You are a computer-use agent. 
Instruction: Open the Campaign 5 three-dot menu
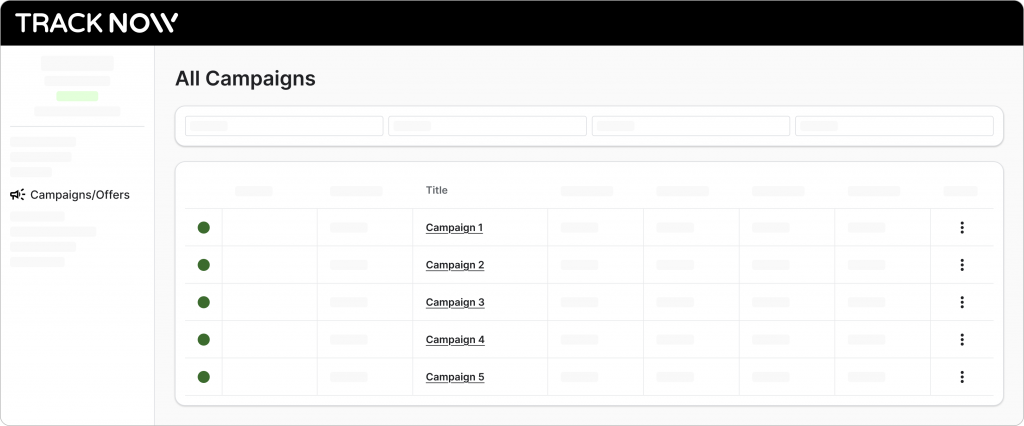tap(961, 377)
